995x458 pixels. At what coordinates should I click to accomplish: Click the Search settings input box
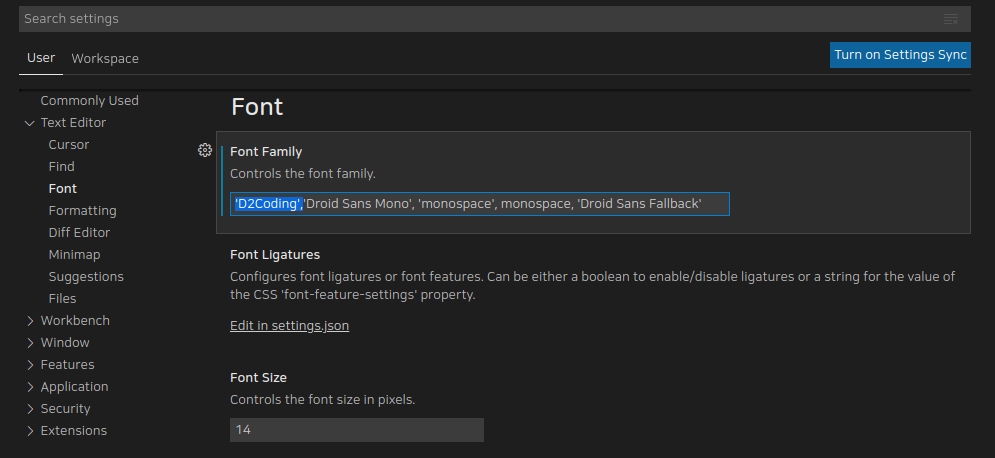pyautogui.click(x=470, y=19)
